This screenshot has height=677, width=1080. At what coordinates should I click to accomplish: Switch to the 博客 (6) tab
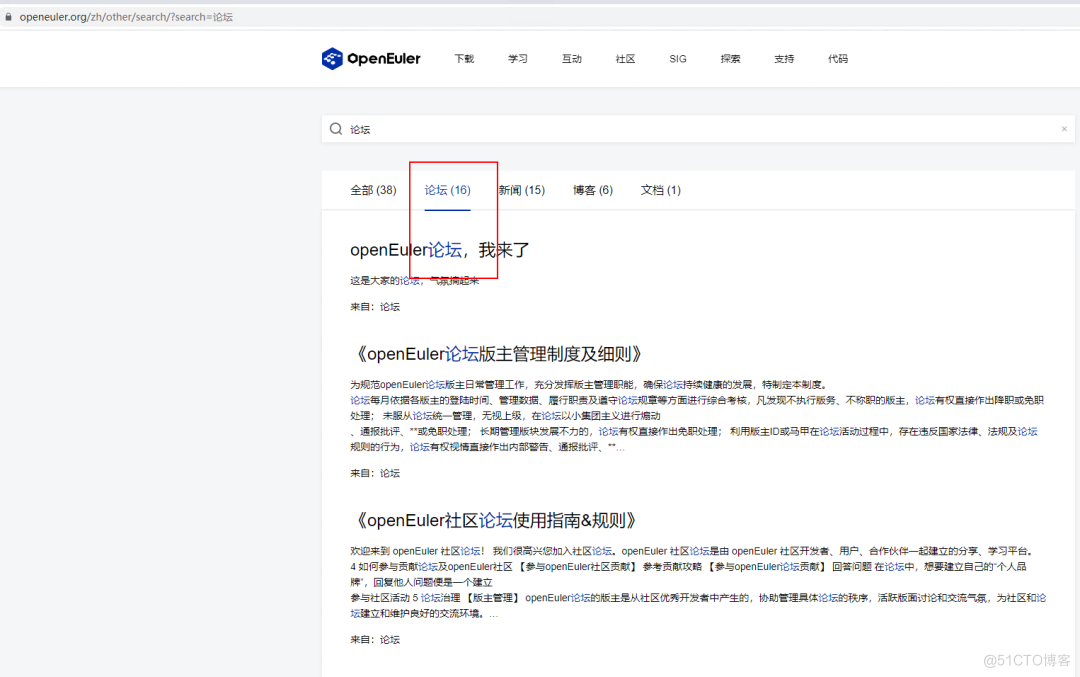[x=591, y=189]
